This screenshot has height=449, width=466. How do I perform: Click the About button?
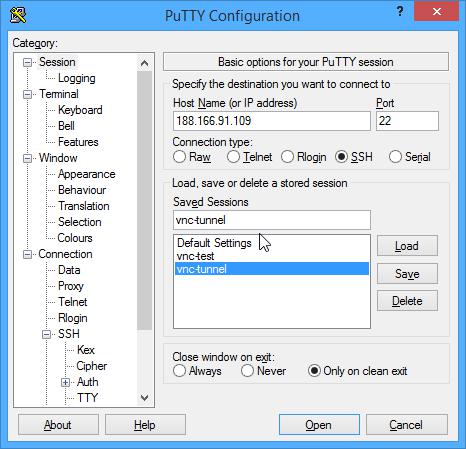point(58,425)
